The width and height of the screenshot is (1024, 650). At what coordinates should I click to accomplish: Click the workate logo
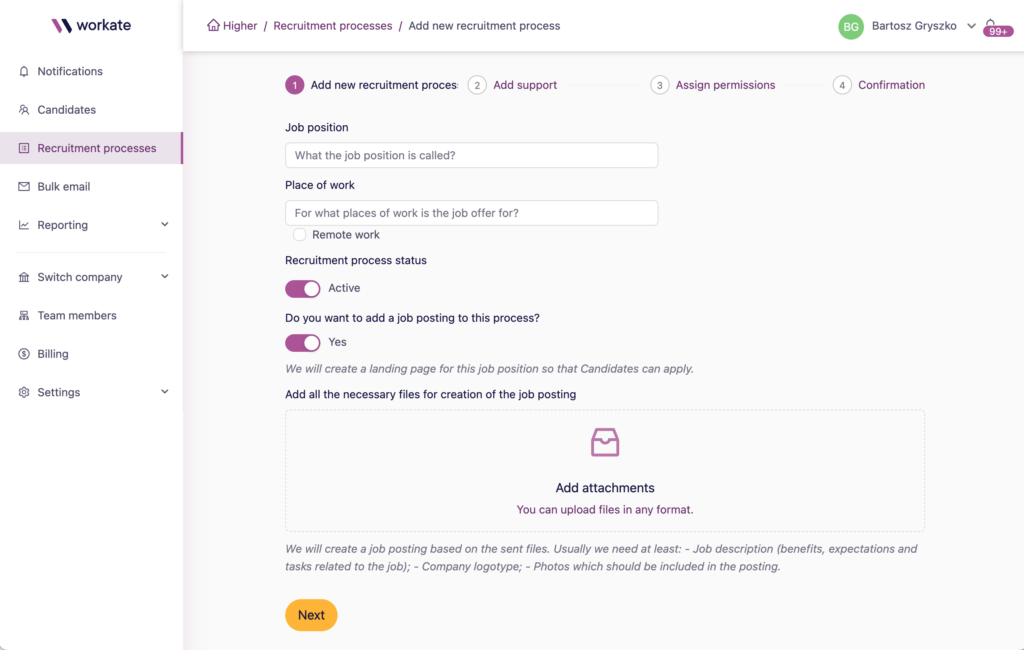(91, 25)
